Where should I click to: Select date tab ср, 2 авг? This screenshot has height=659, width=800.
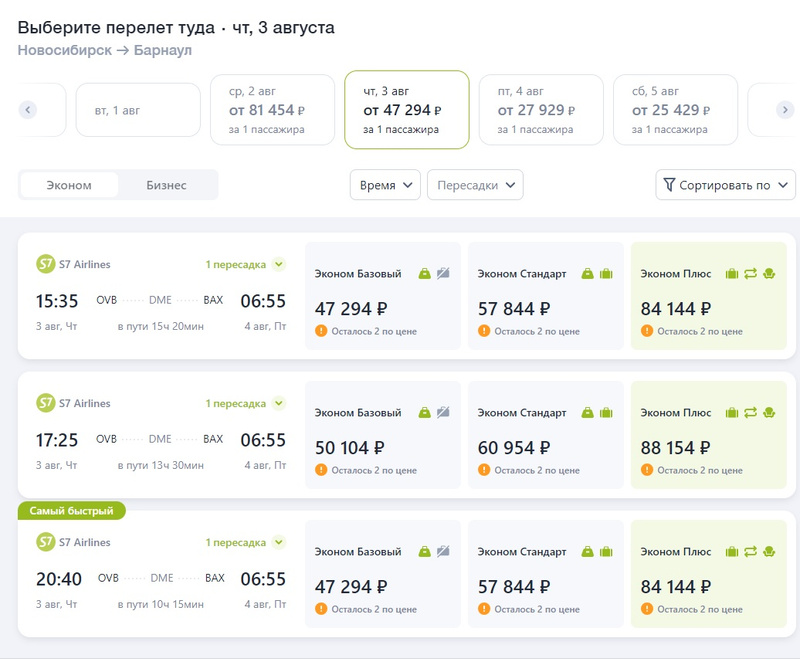272,110
